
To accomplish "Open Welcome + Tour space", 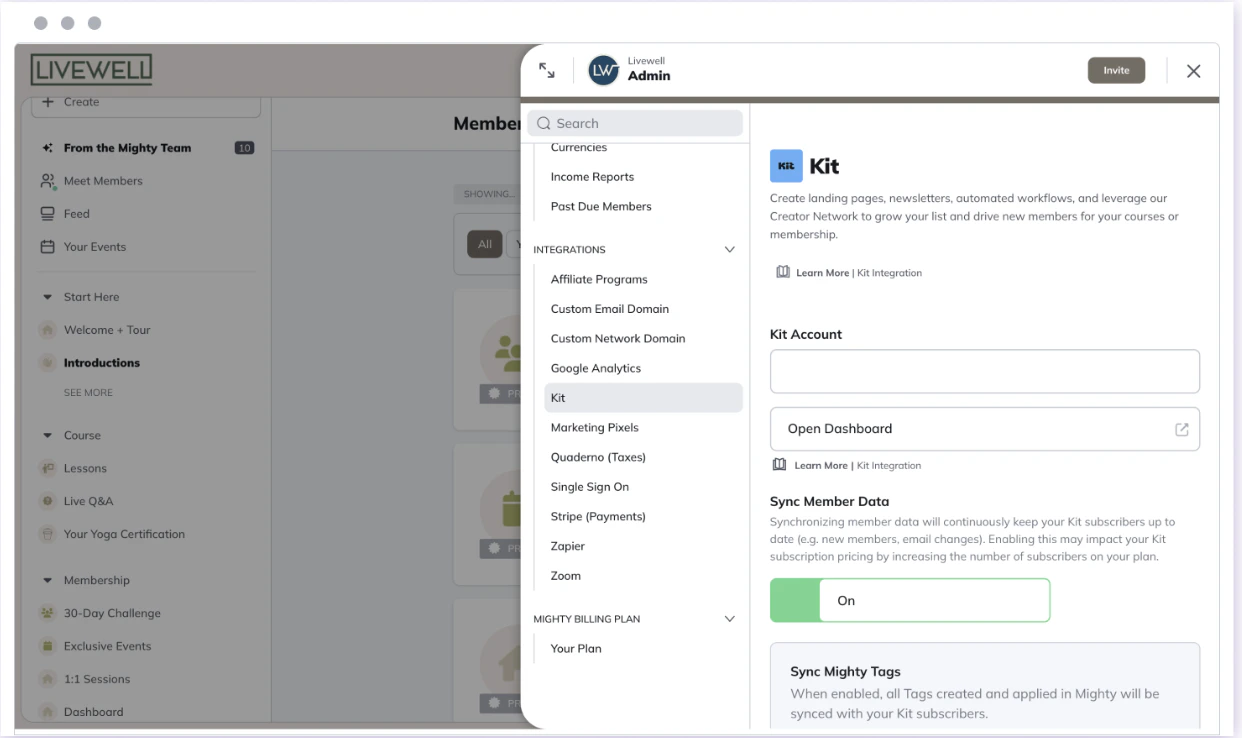I will [x=107, y=330].
